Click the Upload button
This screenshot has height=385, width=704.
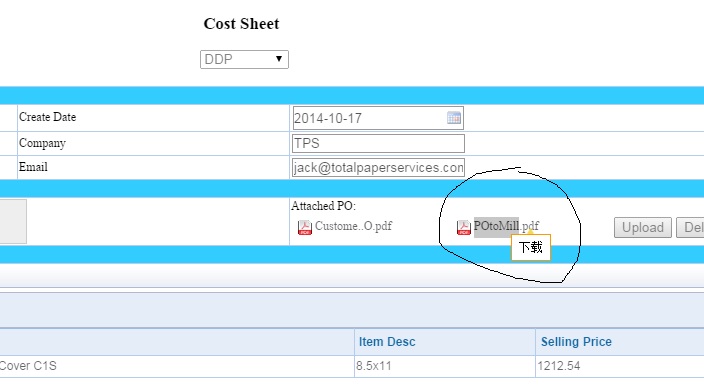[642, 227]
